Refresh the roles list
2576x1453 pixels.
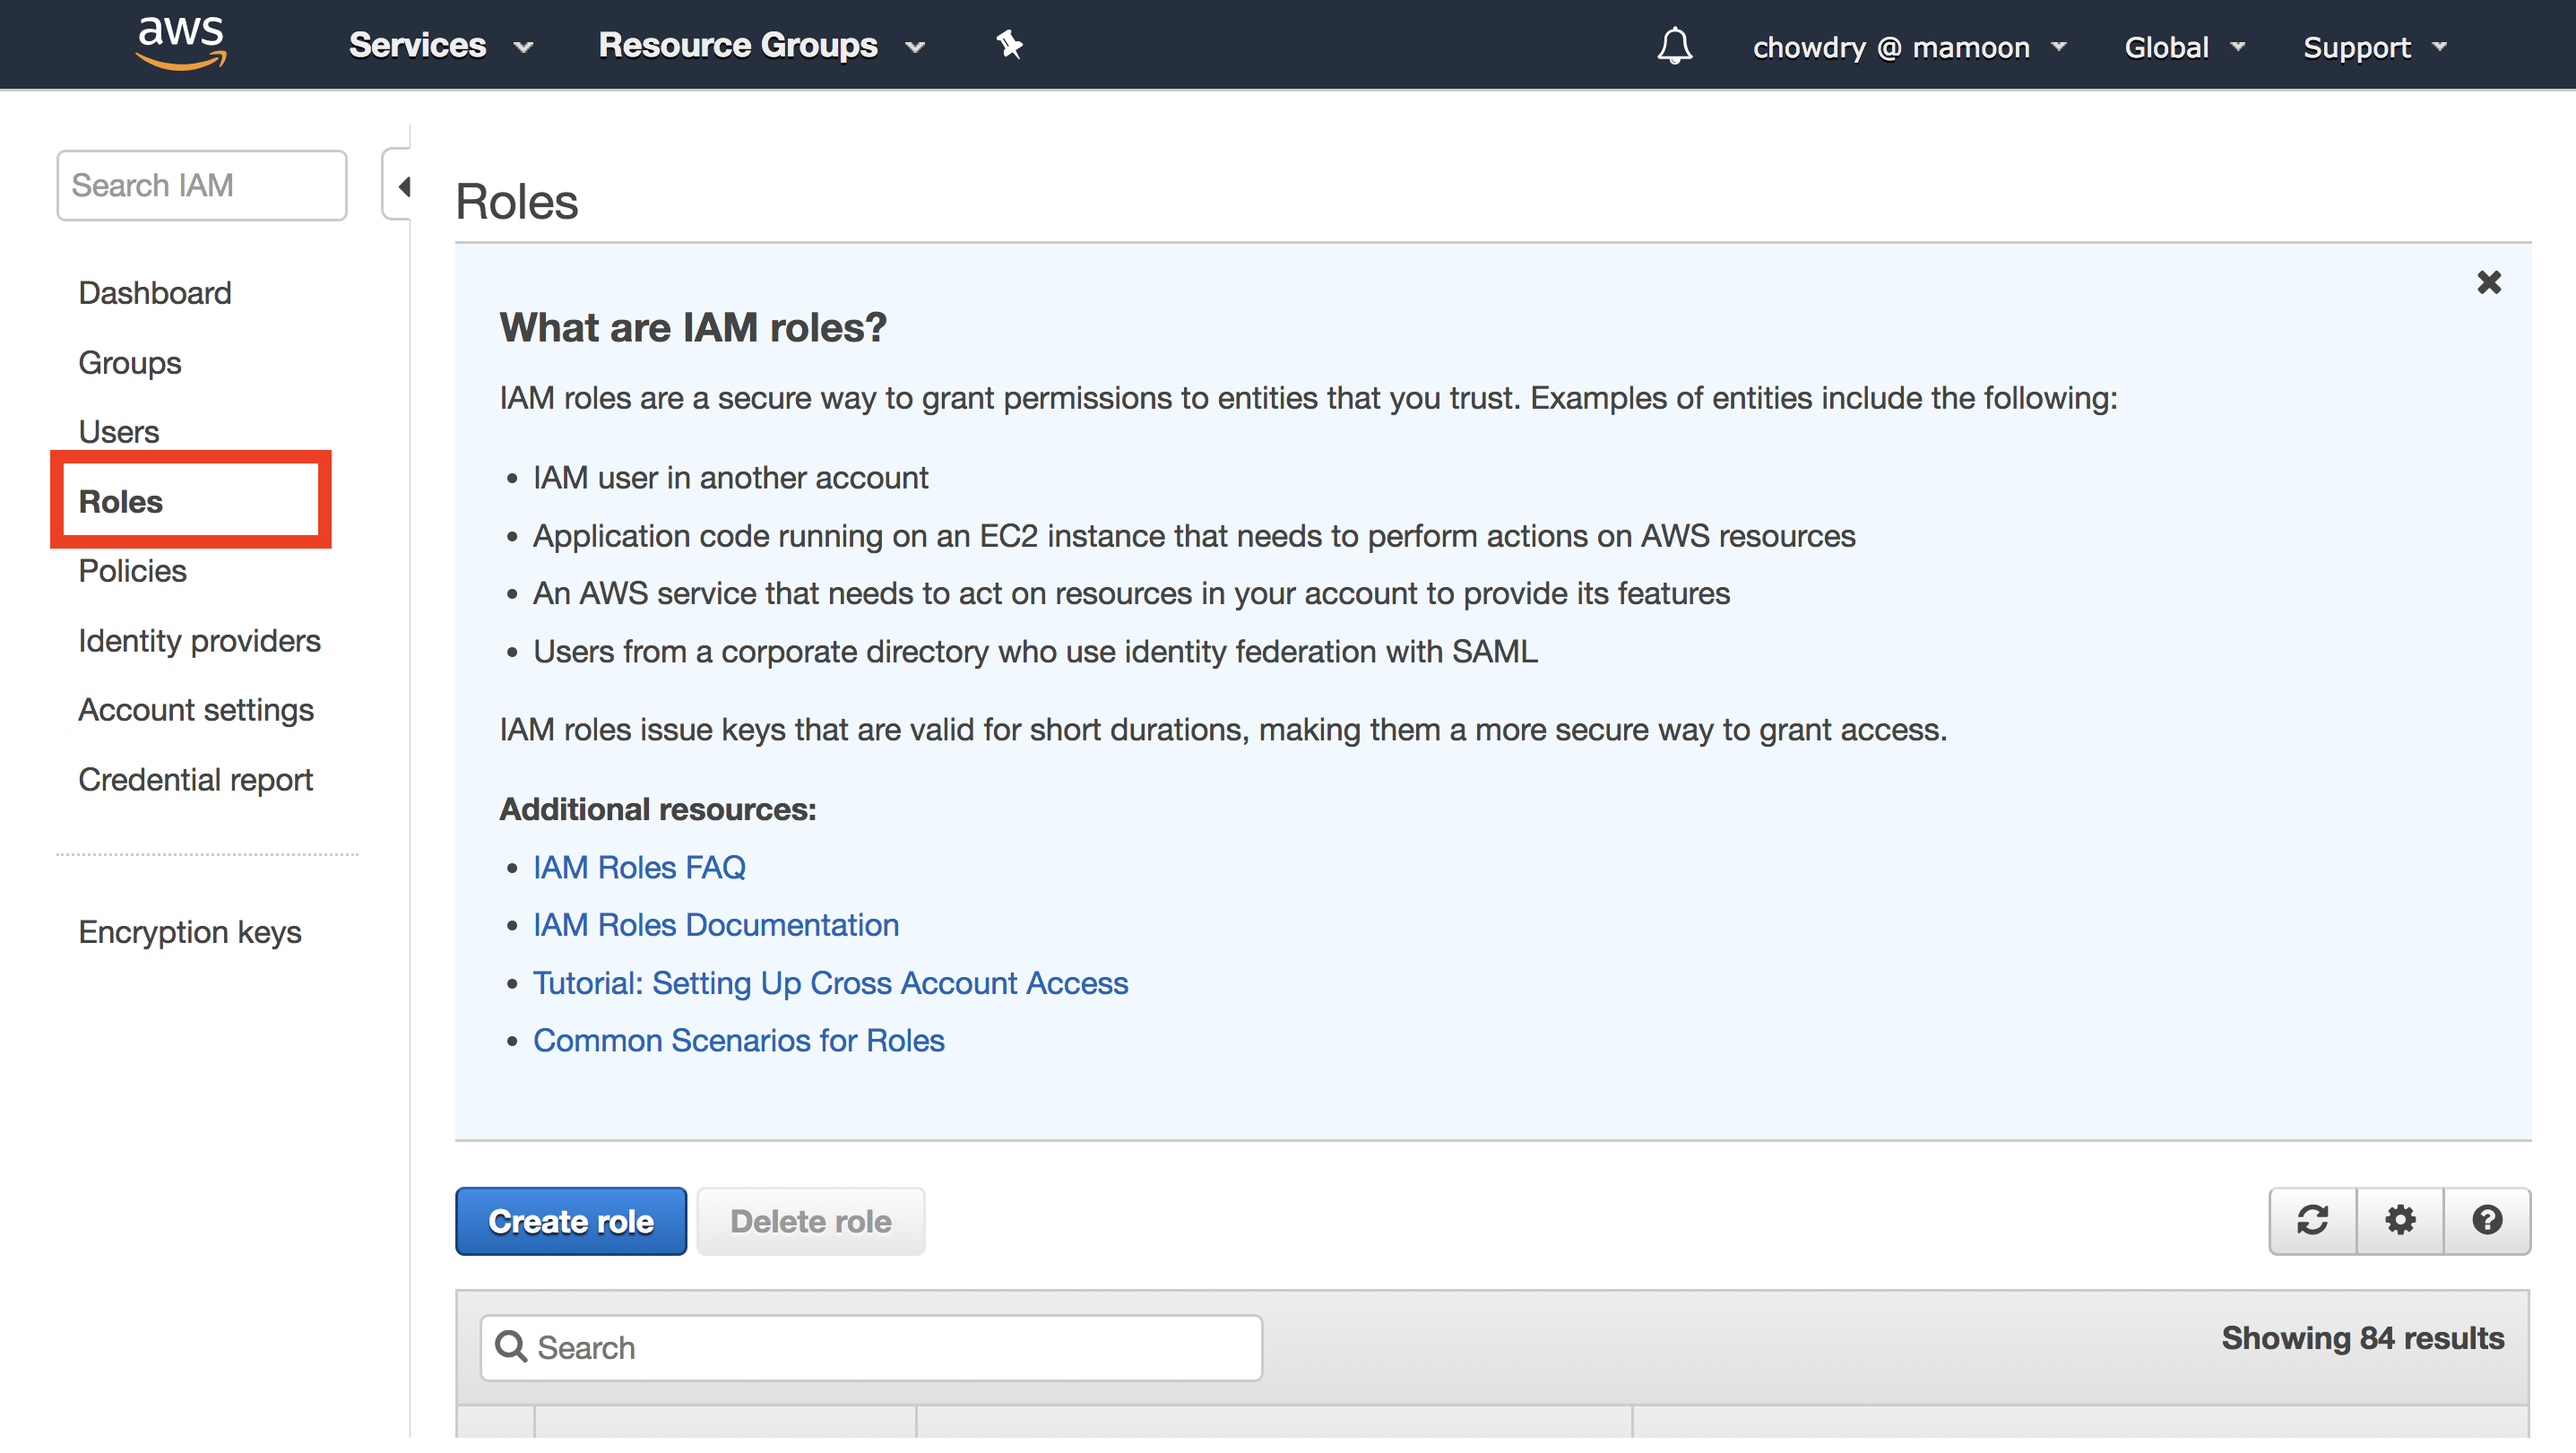point(2312,1220)
